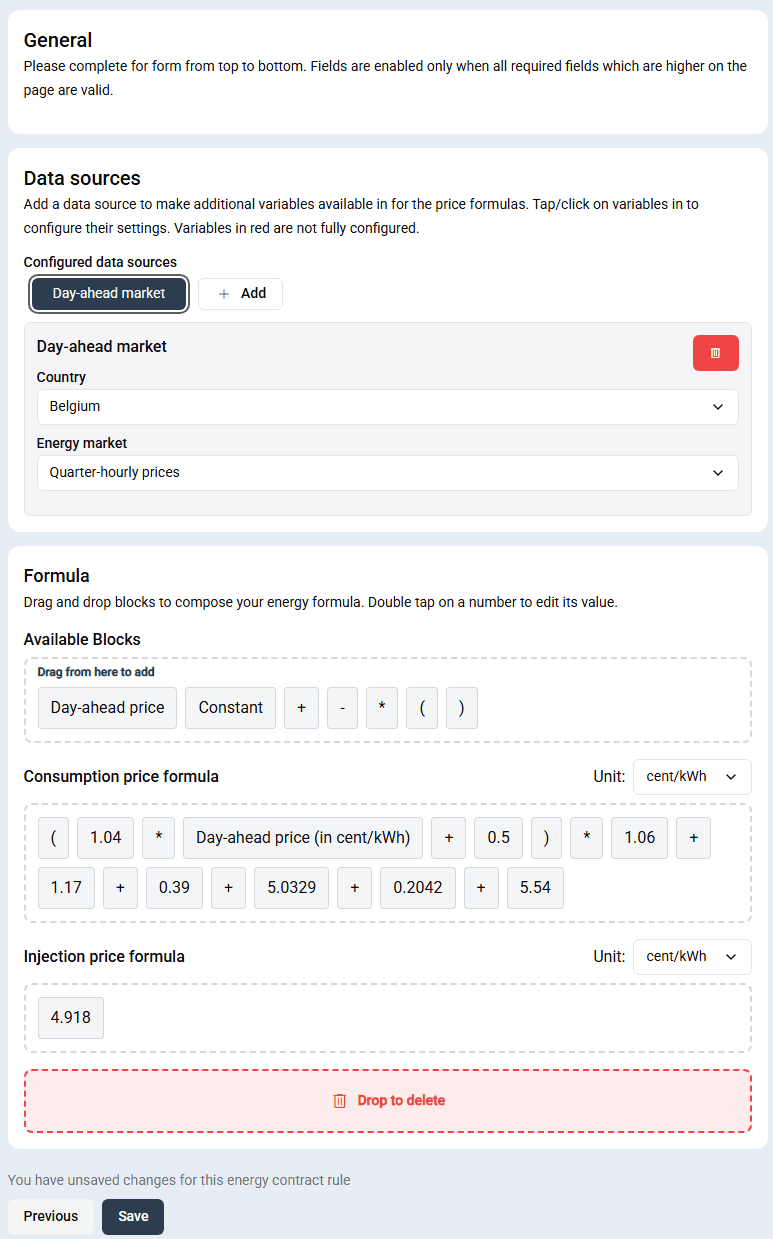The image size is (773, 1239).
Task: Click the 5.0329 consumption formula block
Action: [x=290, y=887]
